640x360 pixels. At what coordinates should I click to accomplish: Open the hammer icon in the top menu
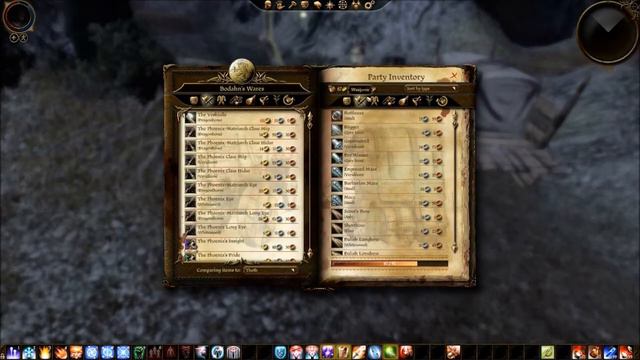(x=293, y=5)
